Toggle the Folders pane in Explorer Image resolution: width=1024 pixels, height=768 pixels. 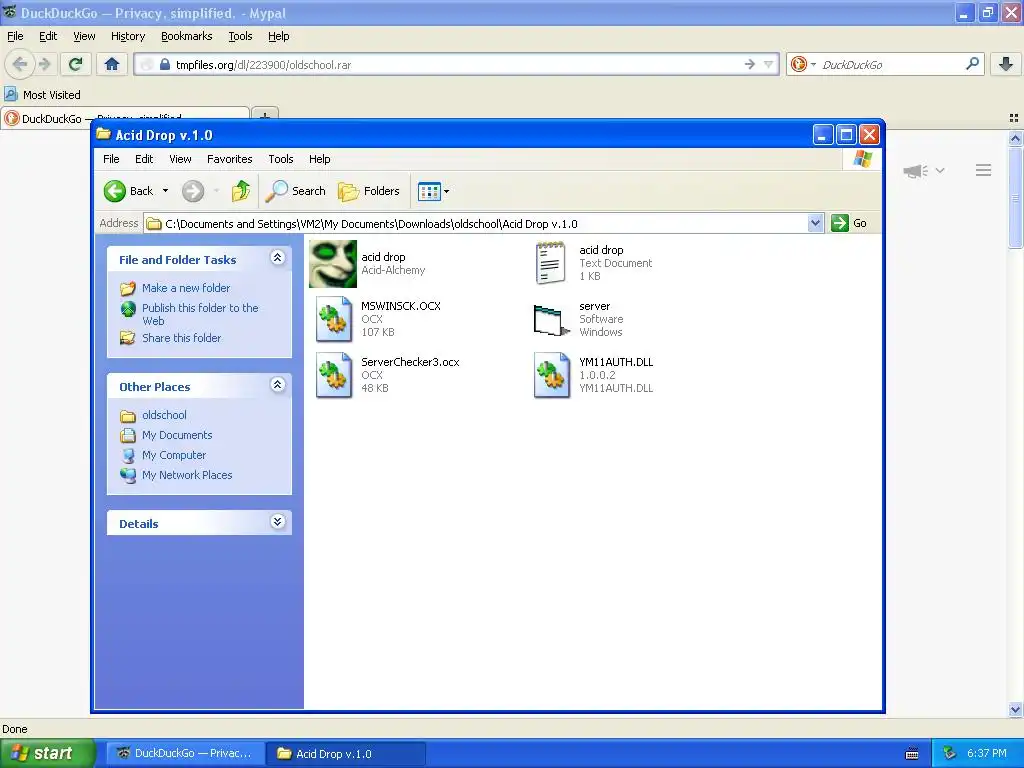coord(368,191)
